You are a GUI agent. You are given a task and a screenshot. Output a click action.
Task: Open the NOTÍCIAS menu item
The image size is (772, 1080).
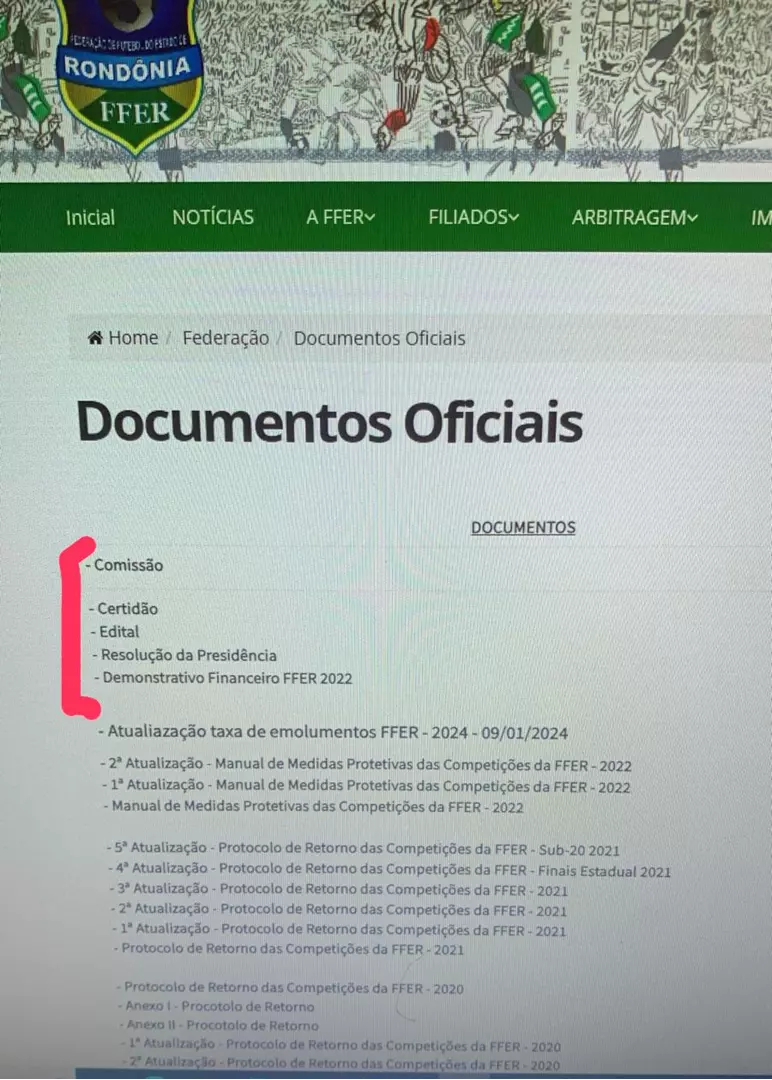pos(213,217)
